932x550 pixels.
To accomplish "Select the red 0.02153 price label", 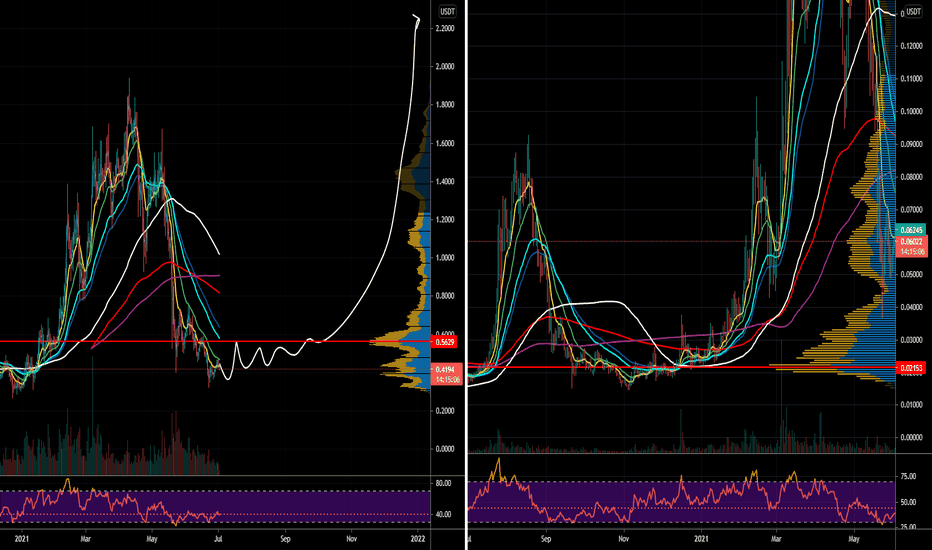I will (x=911, y=368).
